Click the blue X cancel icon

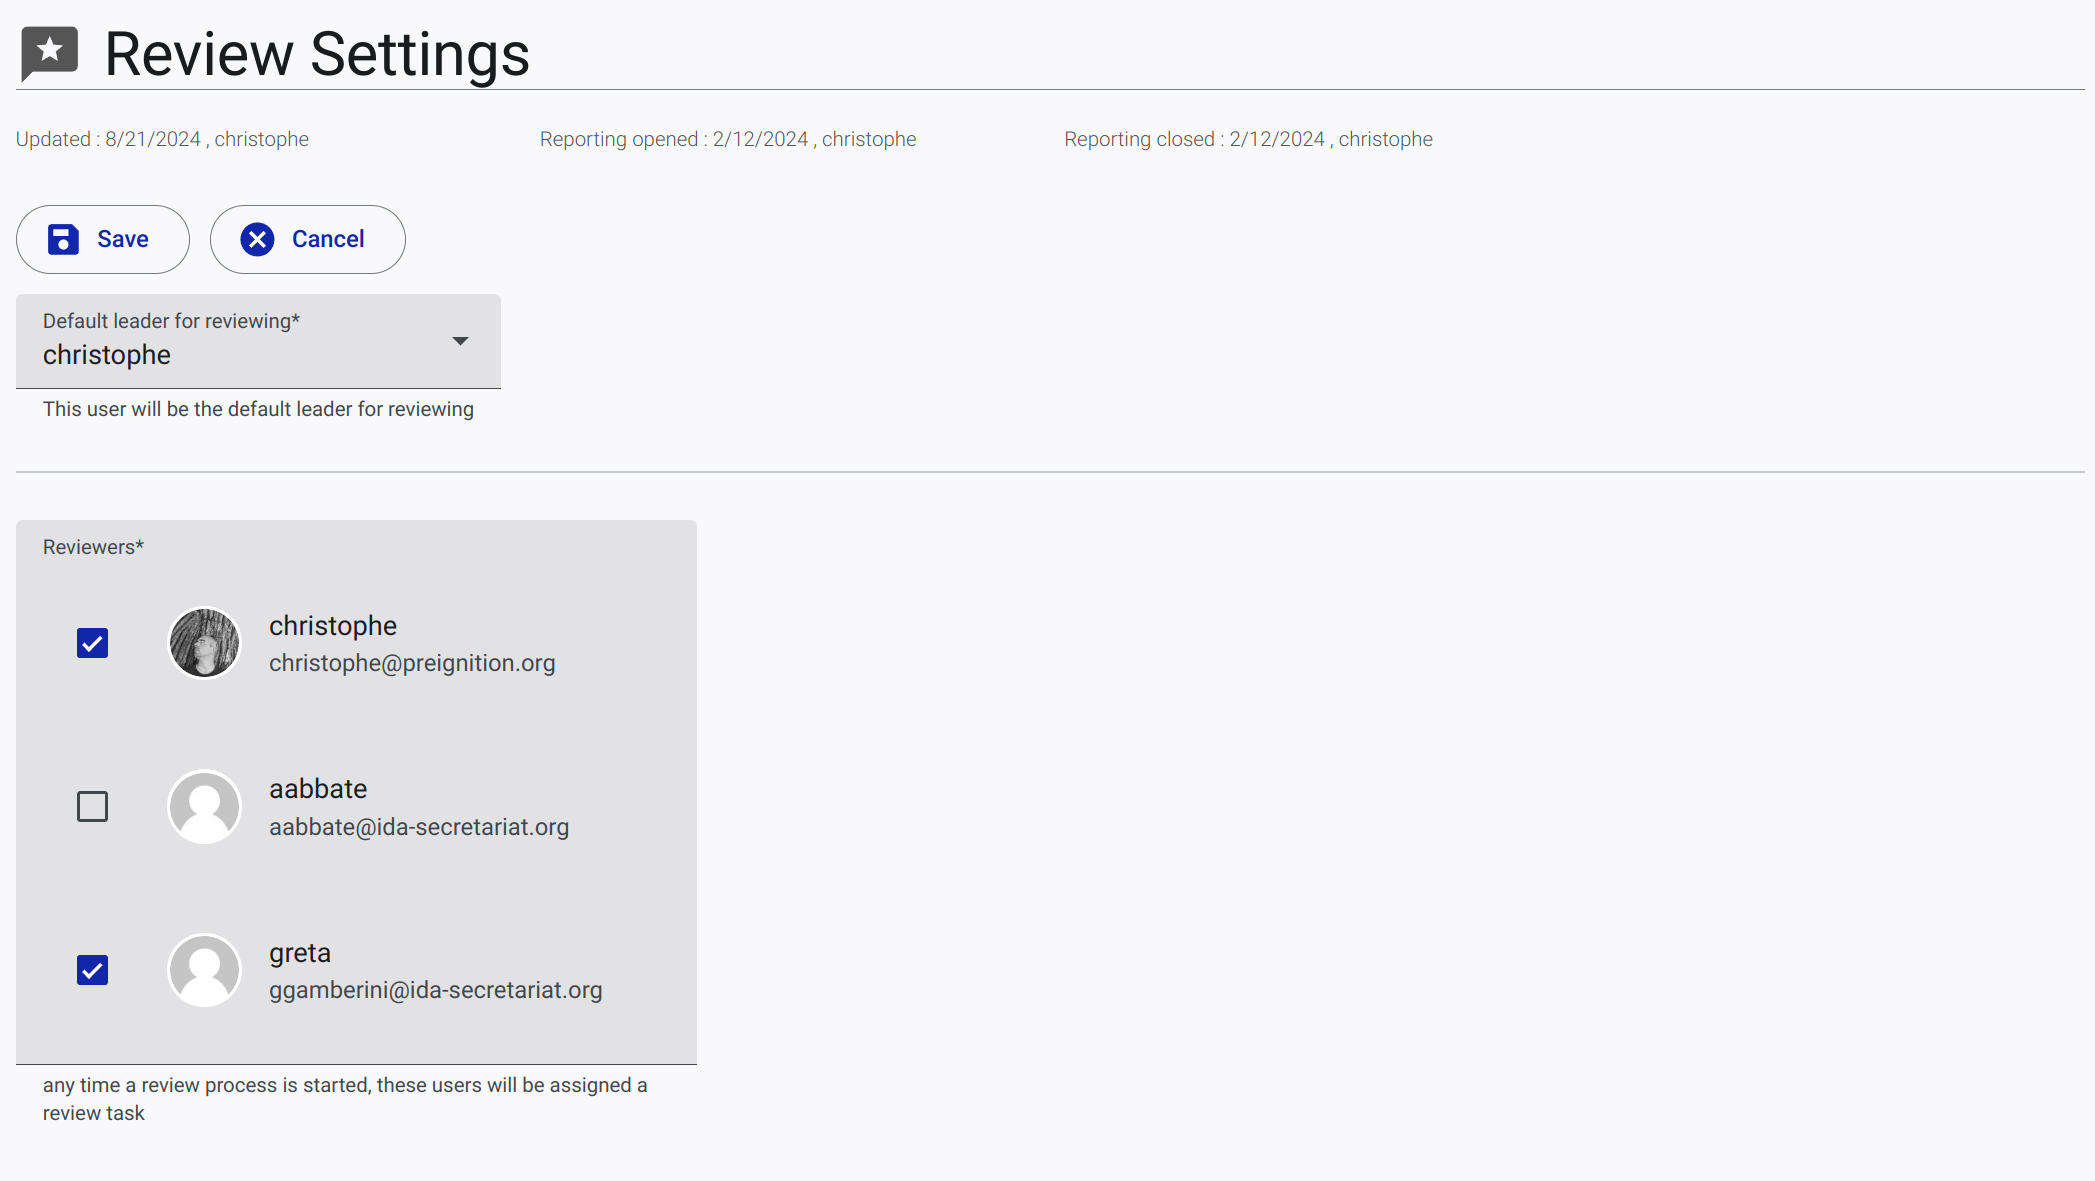(257, 239)
